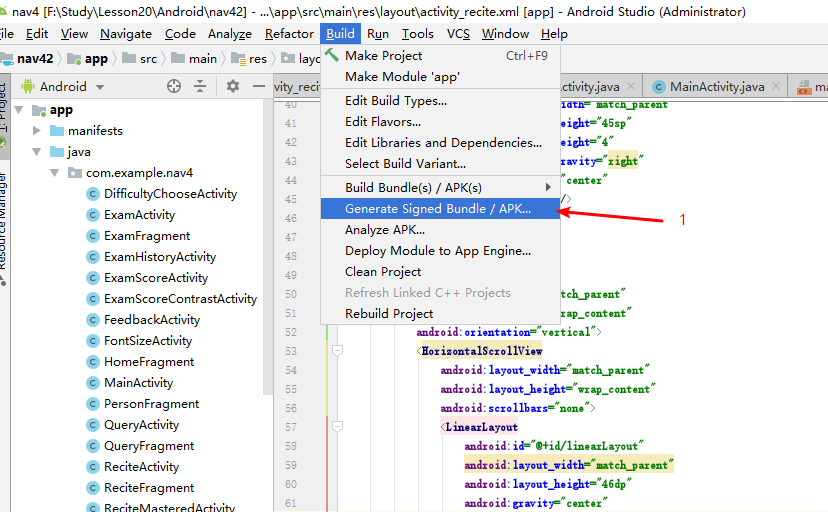Select Edit Build Types...
Screen dimensions: 828x512
point(440,100)
